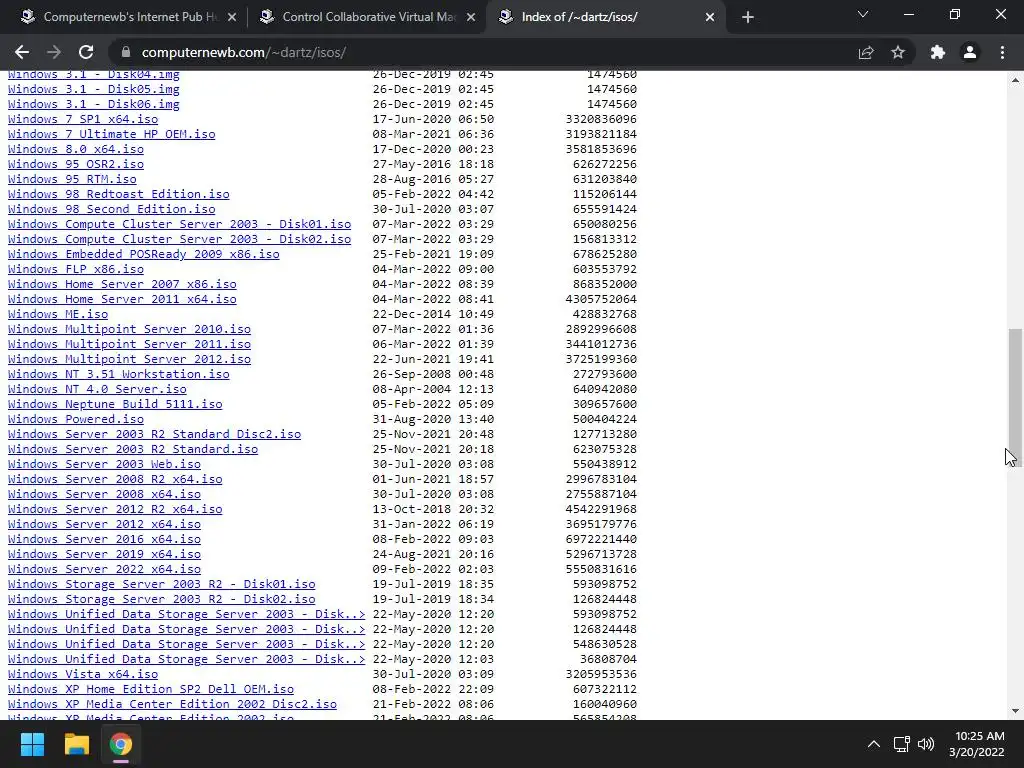Viewport: 1024px width, 768px height.
Task: Open Windows 98 Second Edition.iso
Action: click(x=112, y=209)
